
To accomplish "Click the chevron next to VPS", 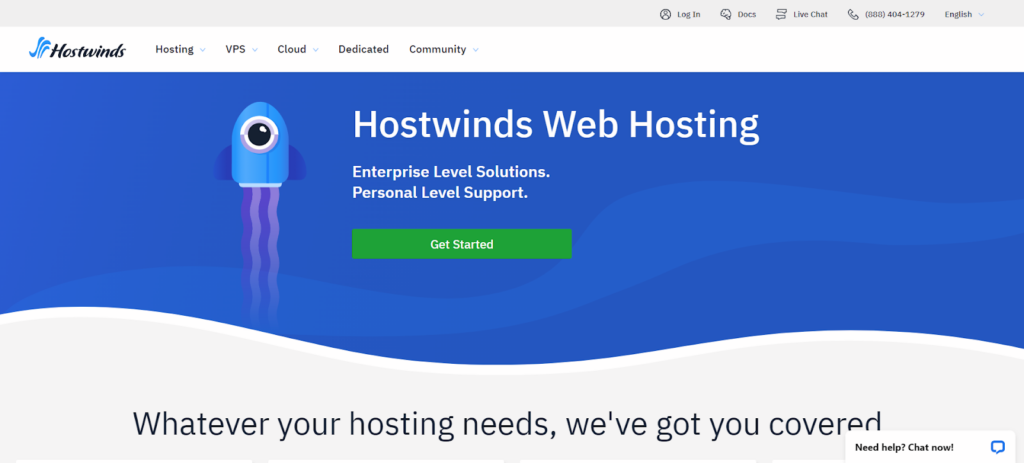I will tap(255, 50).
